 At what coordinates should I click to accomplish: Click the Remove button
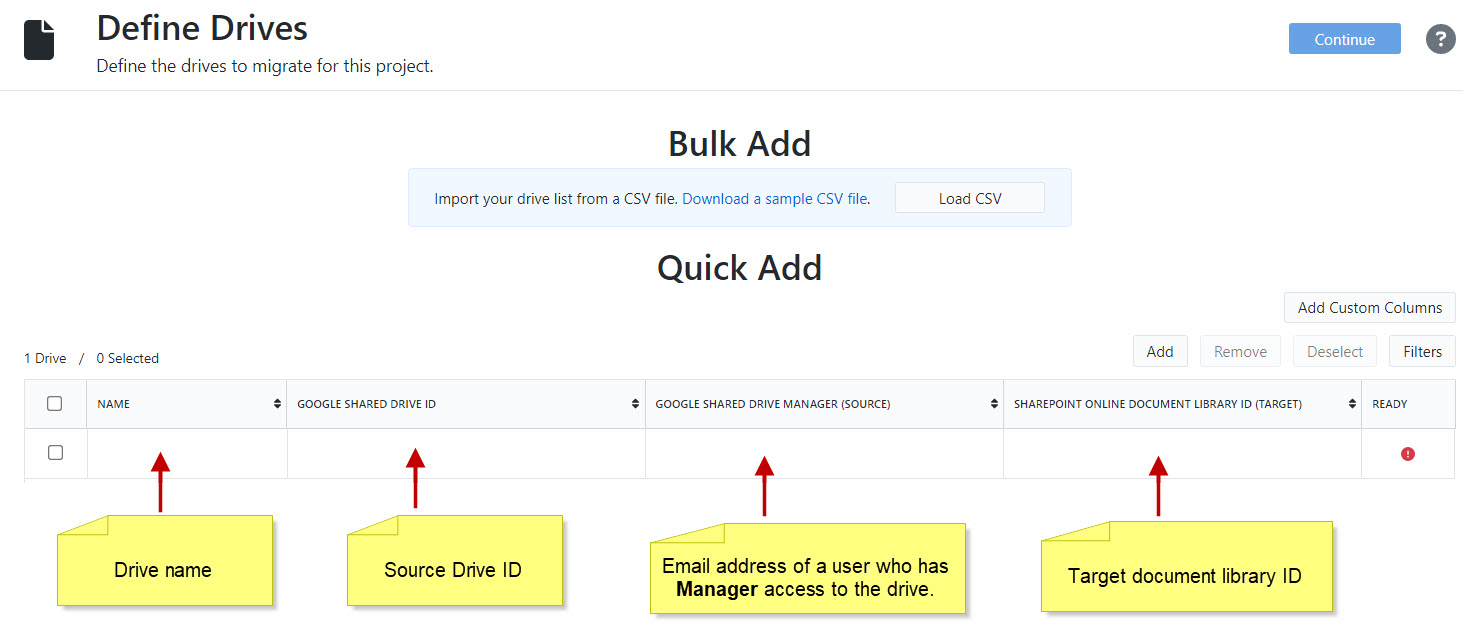pyautogui.click(x=1240, y=351)
